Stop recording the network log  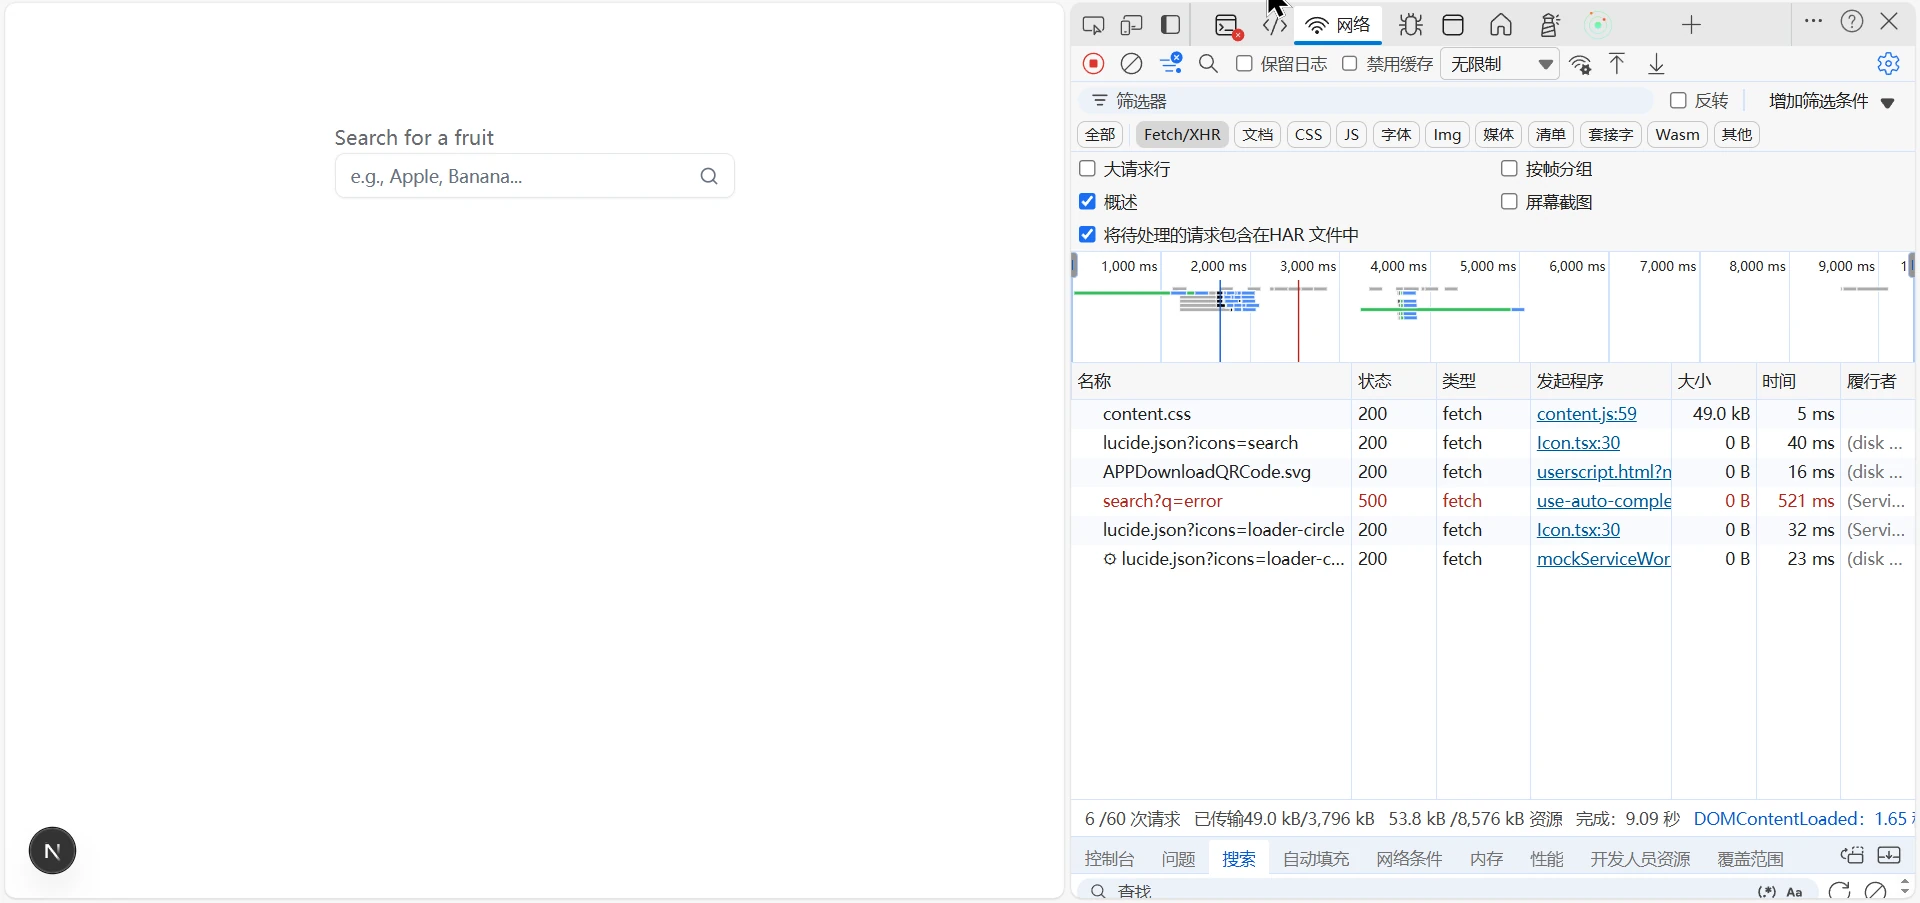(x=1093, y=64)
